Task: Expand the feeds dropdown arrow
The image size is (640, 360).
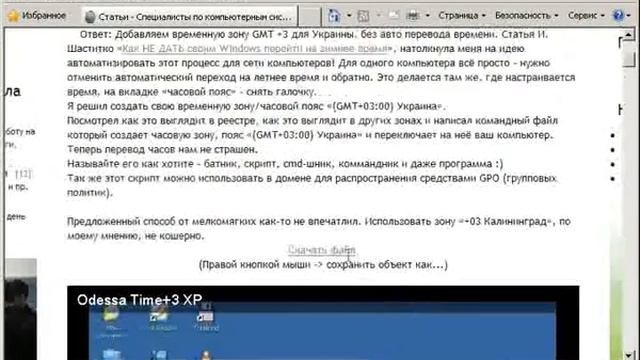Action: [378, 16]
